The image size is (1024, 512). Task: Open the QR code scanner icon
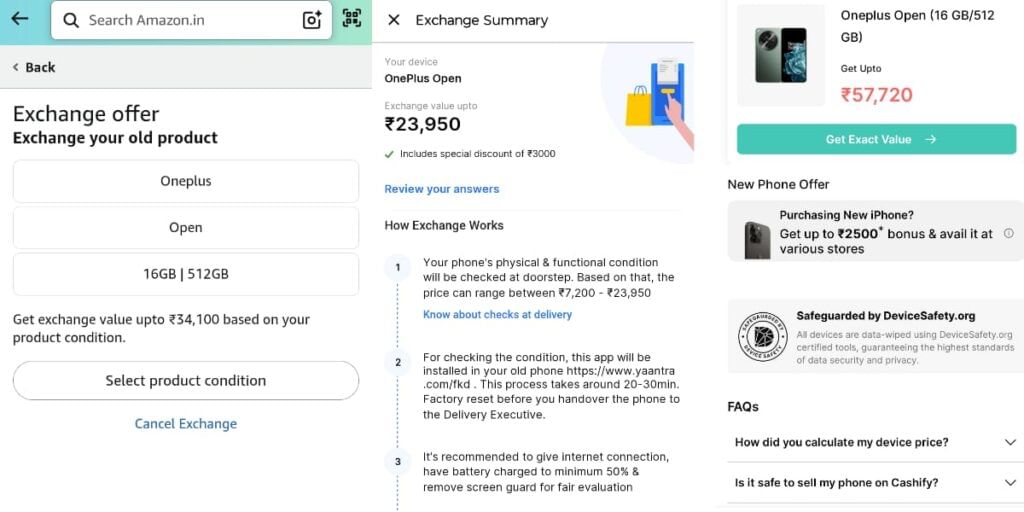coord(352,18)
